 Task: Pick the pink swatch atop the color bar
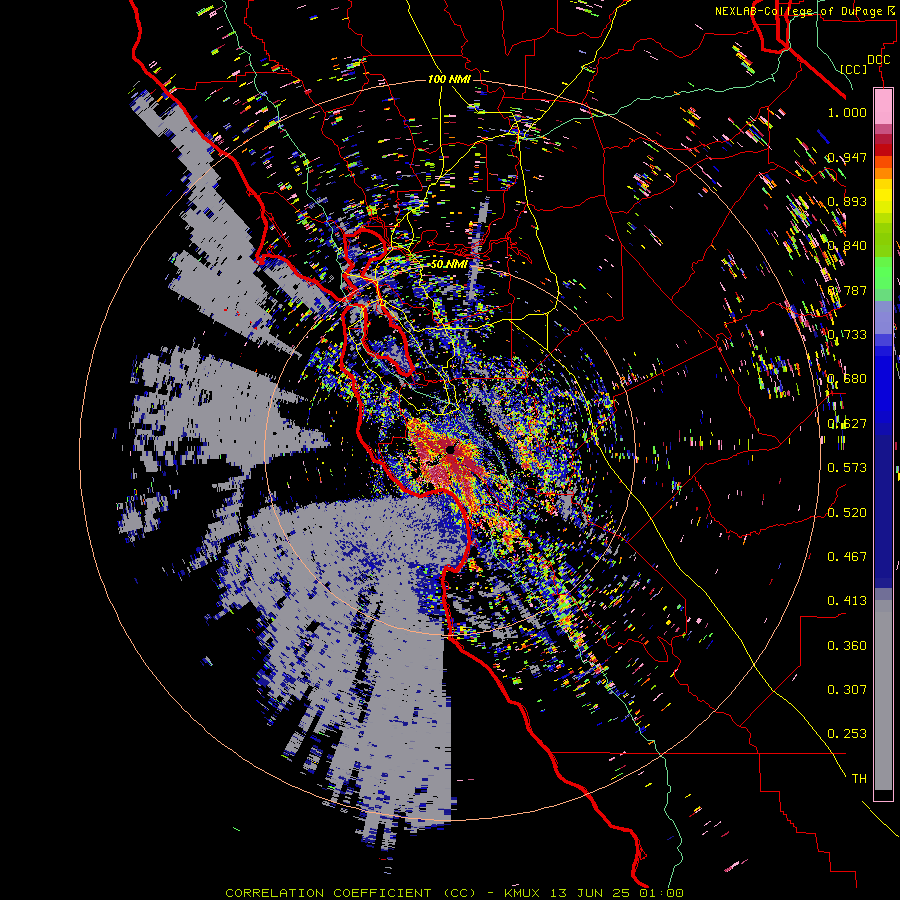(x=883, y=106)
